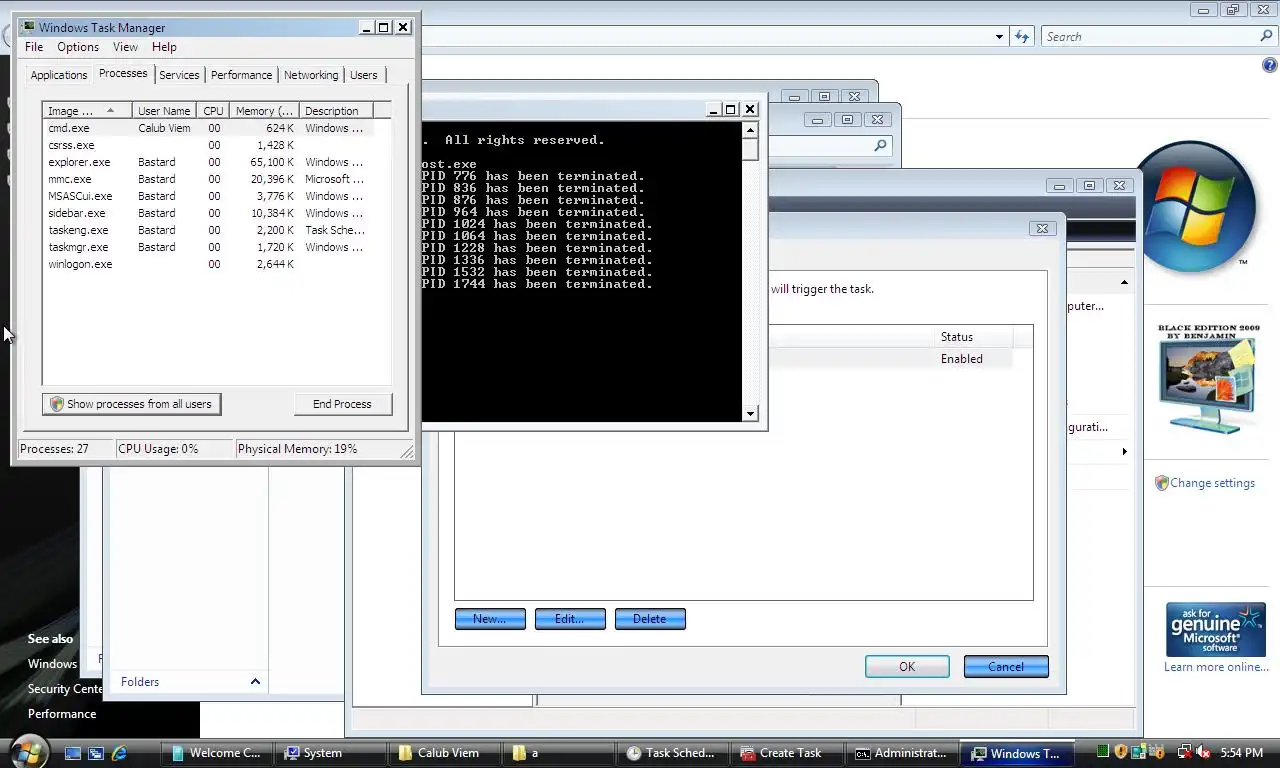Click command prompt scrollbar down arrow

coord(750,413)
